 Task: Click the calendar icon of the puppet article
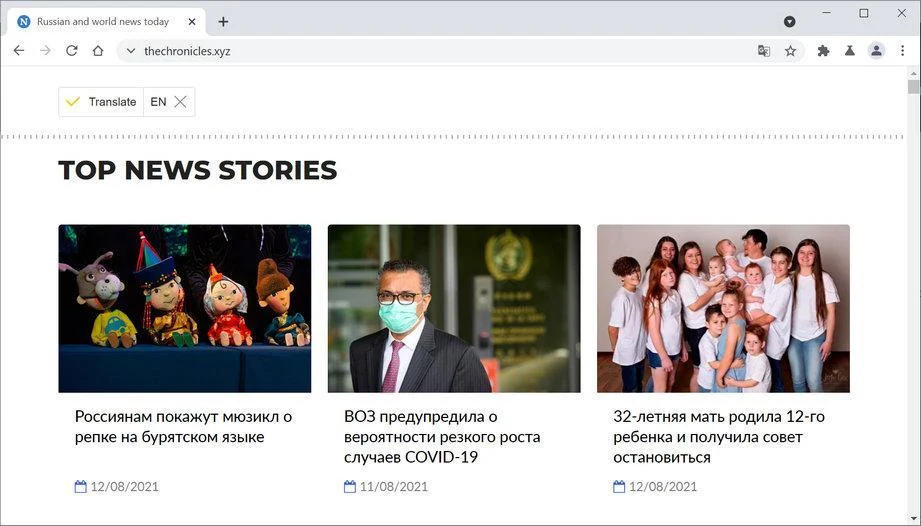coord(80,486)
